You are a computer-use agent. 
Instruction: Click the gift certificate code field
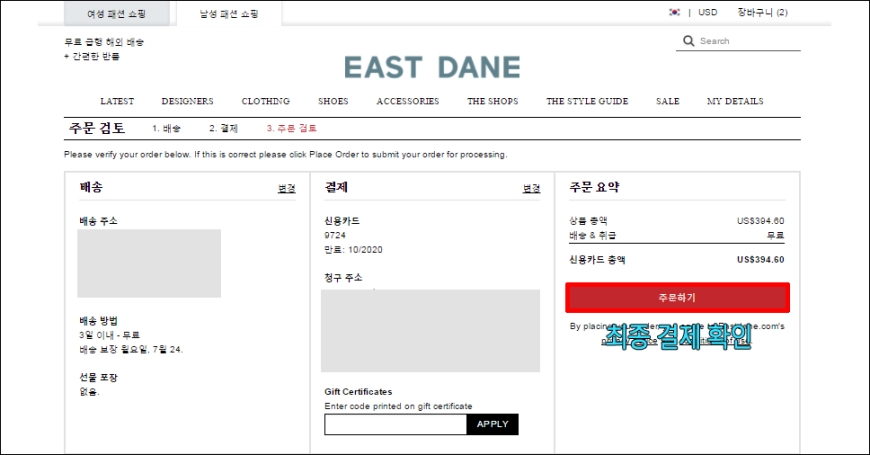click(x=396, y=424)
